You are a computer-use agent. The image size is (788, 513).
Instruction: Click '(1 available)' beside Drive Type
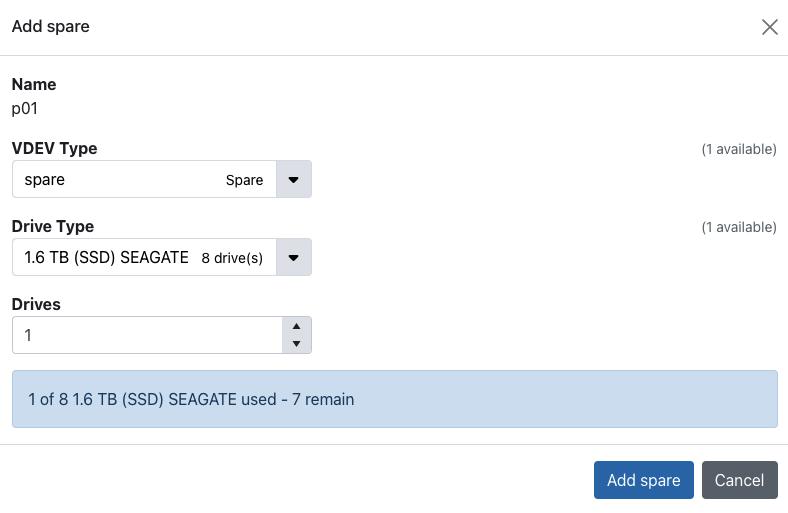tap(738, 227)
